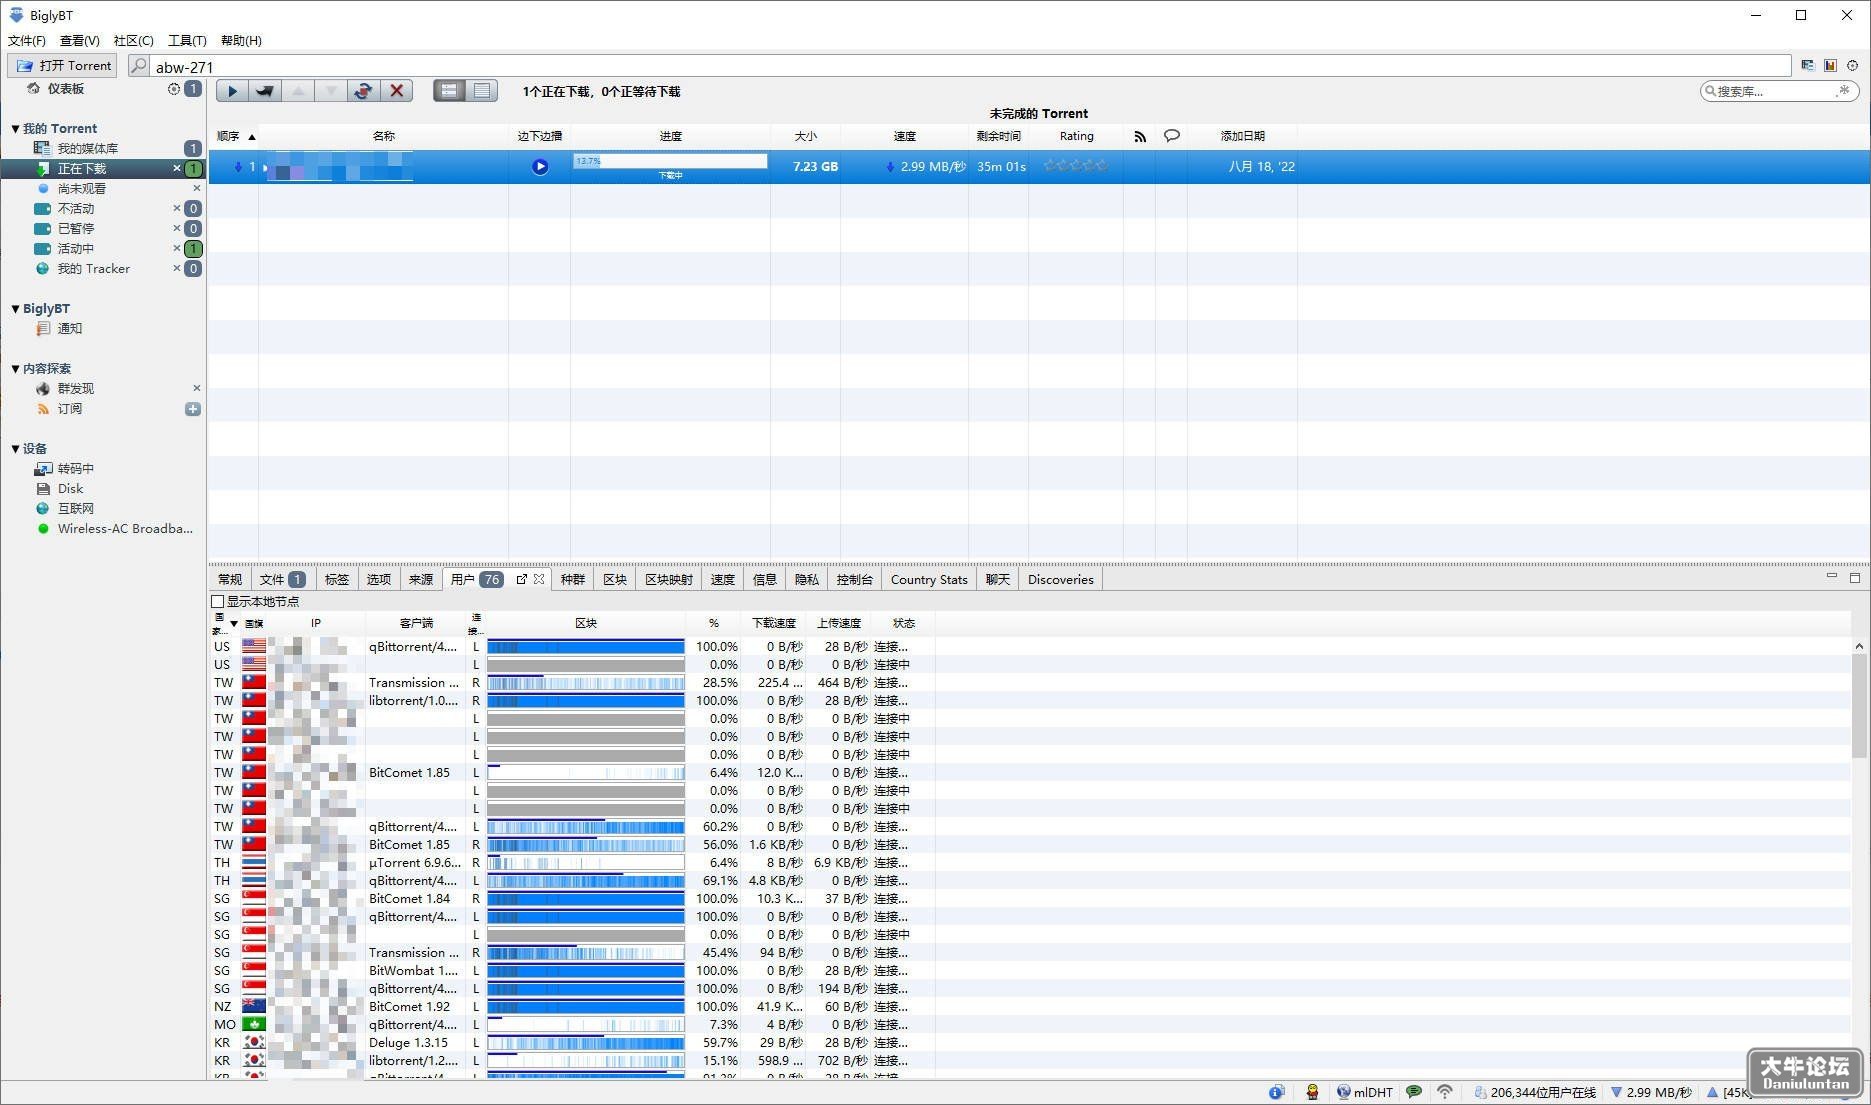
Task: Close the 正在下载 sidebar entry X
Action: [x=177, y=169]
